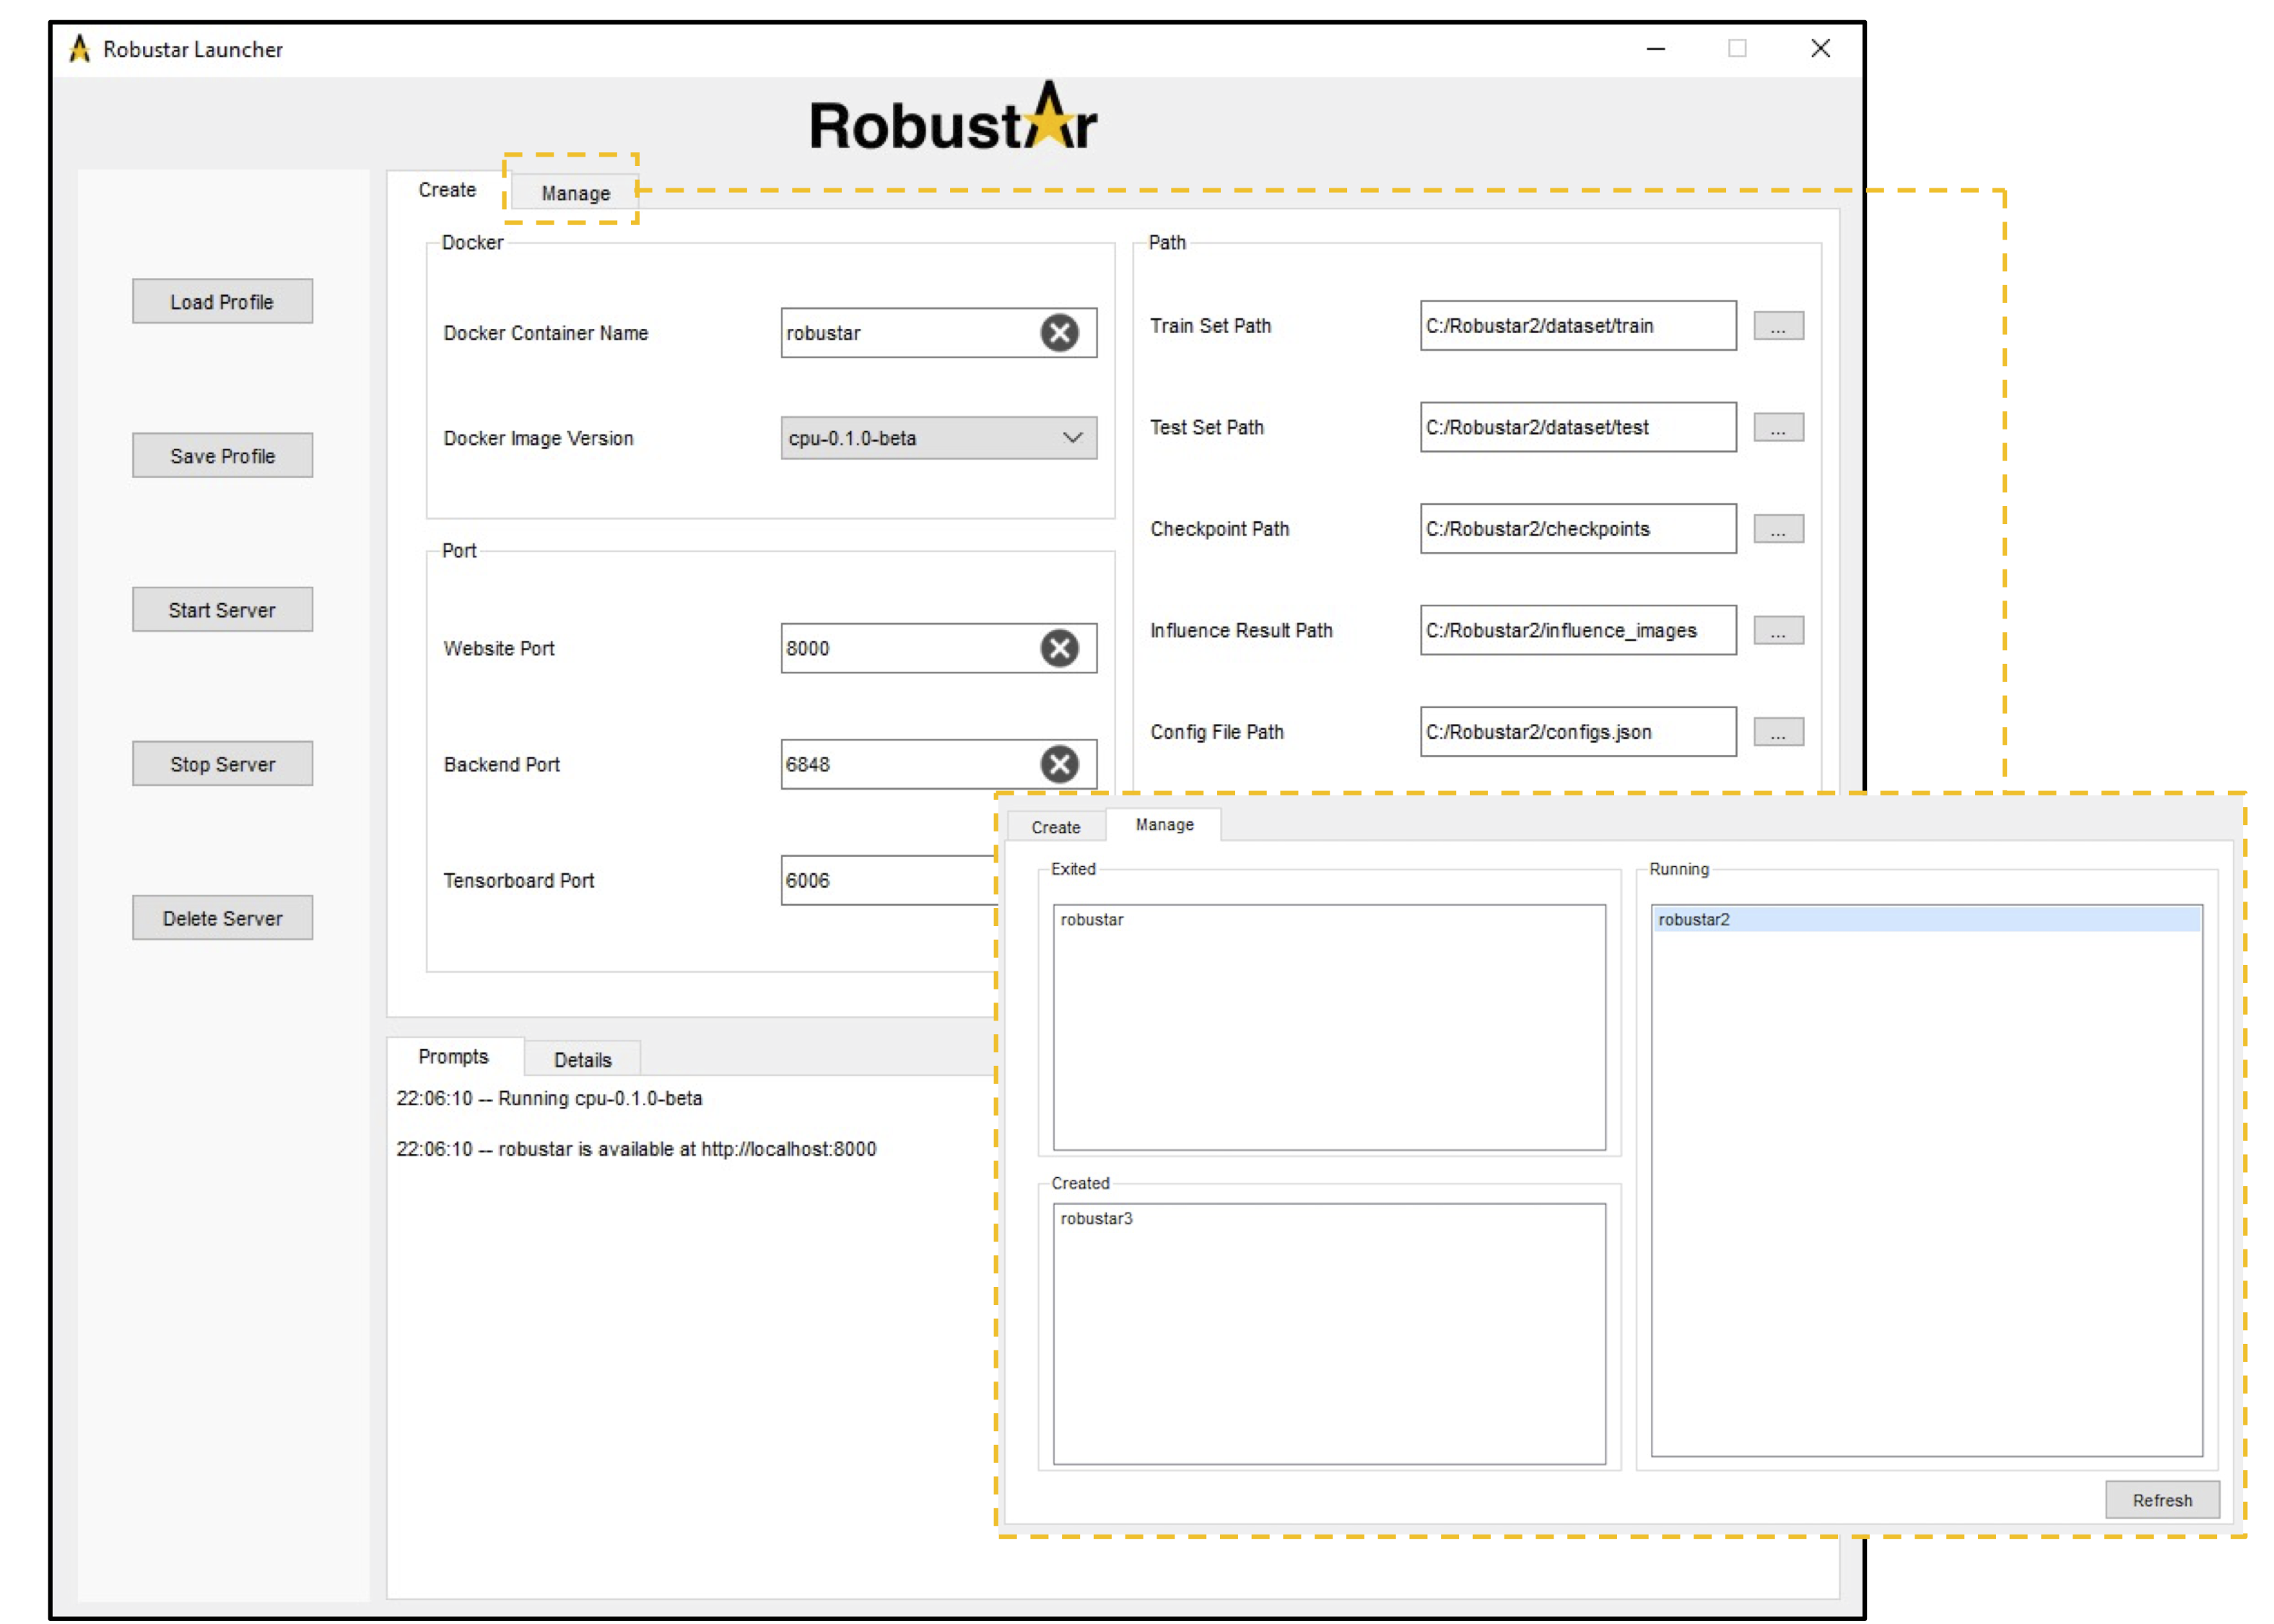The height and width of the screenshot is (1624, 2274).
Task: Browse for the Influence Result Path
Action: coord(1778,631)
